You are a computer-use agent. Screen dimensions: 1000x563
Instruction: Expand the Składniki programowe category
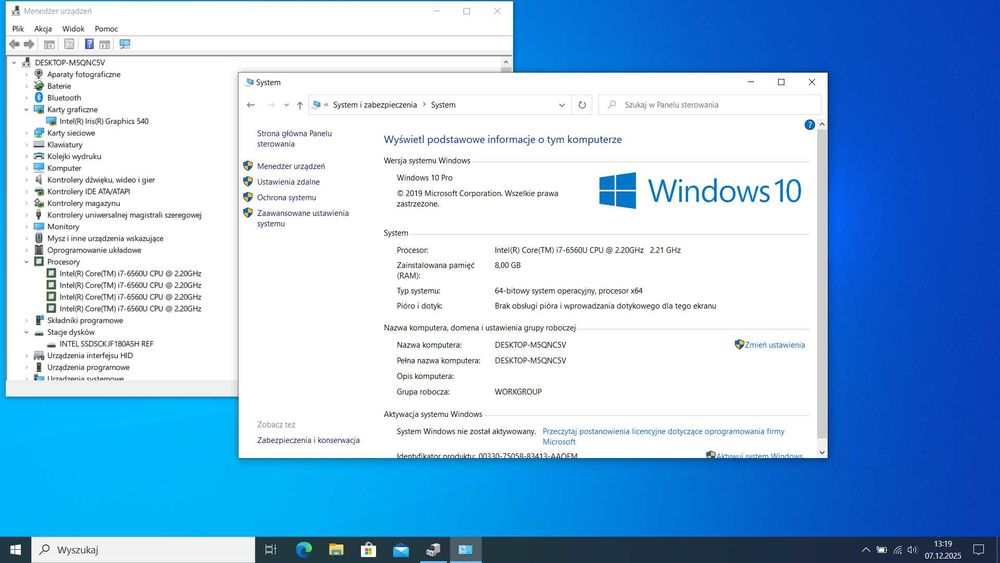point(26,320)
